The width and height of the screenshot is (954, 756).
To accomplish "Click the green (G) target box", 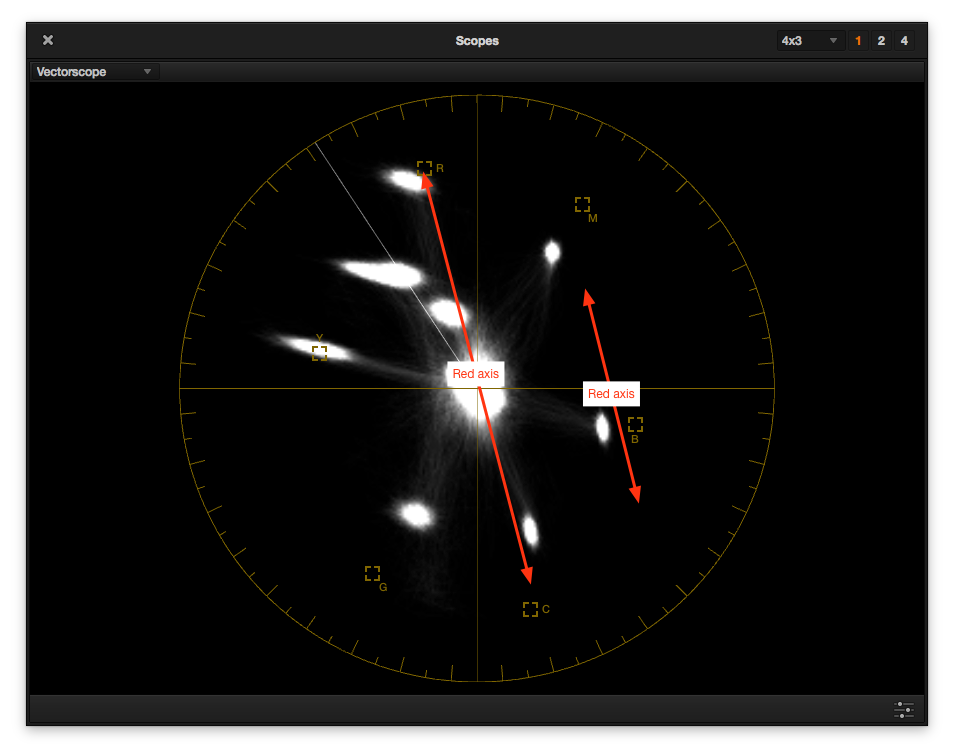I will (372, 573).
